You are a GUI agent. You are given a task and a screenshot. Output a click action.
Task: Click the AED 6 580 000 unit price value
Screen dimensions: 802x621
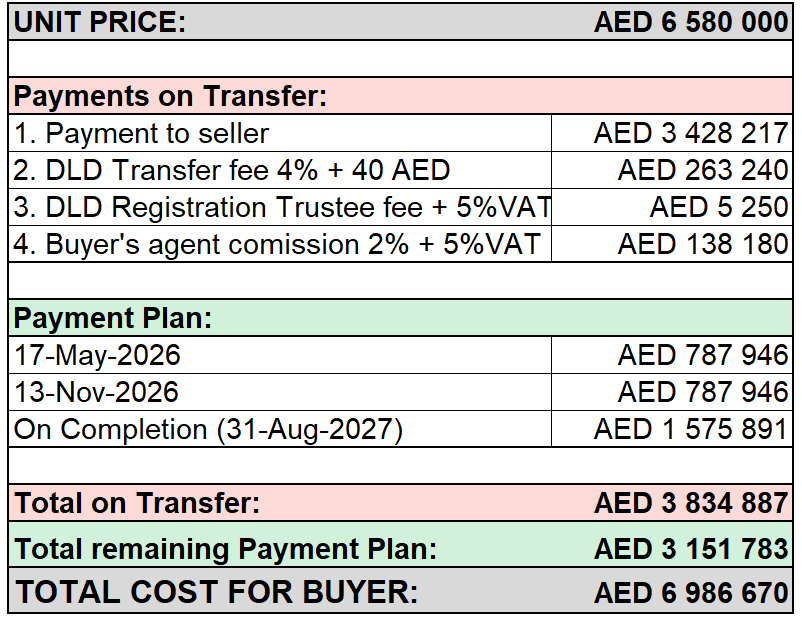pyautogui.click(x=690, y=23)
